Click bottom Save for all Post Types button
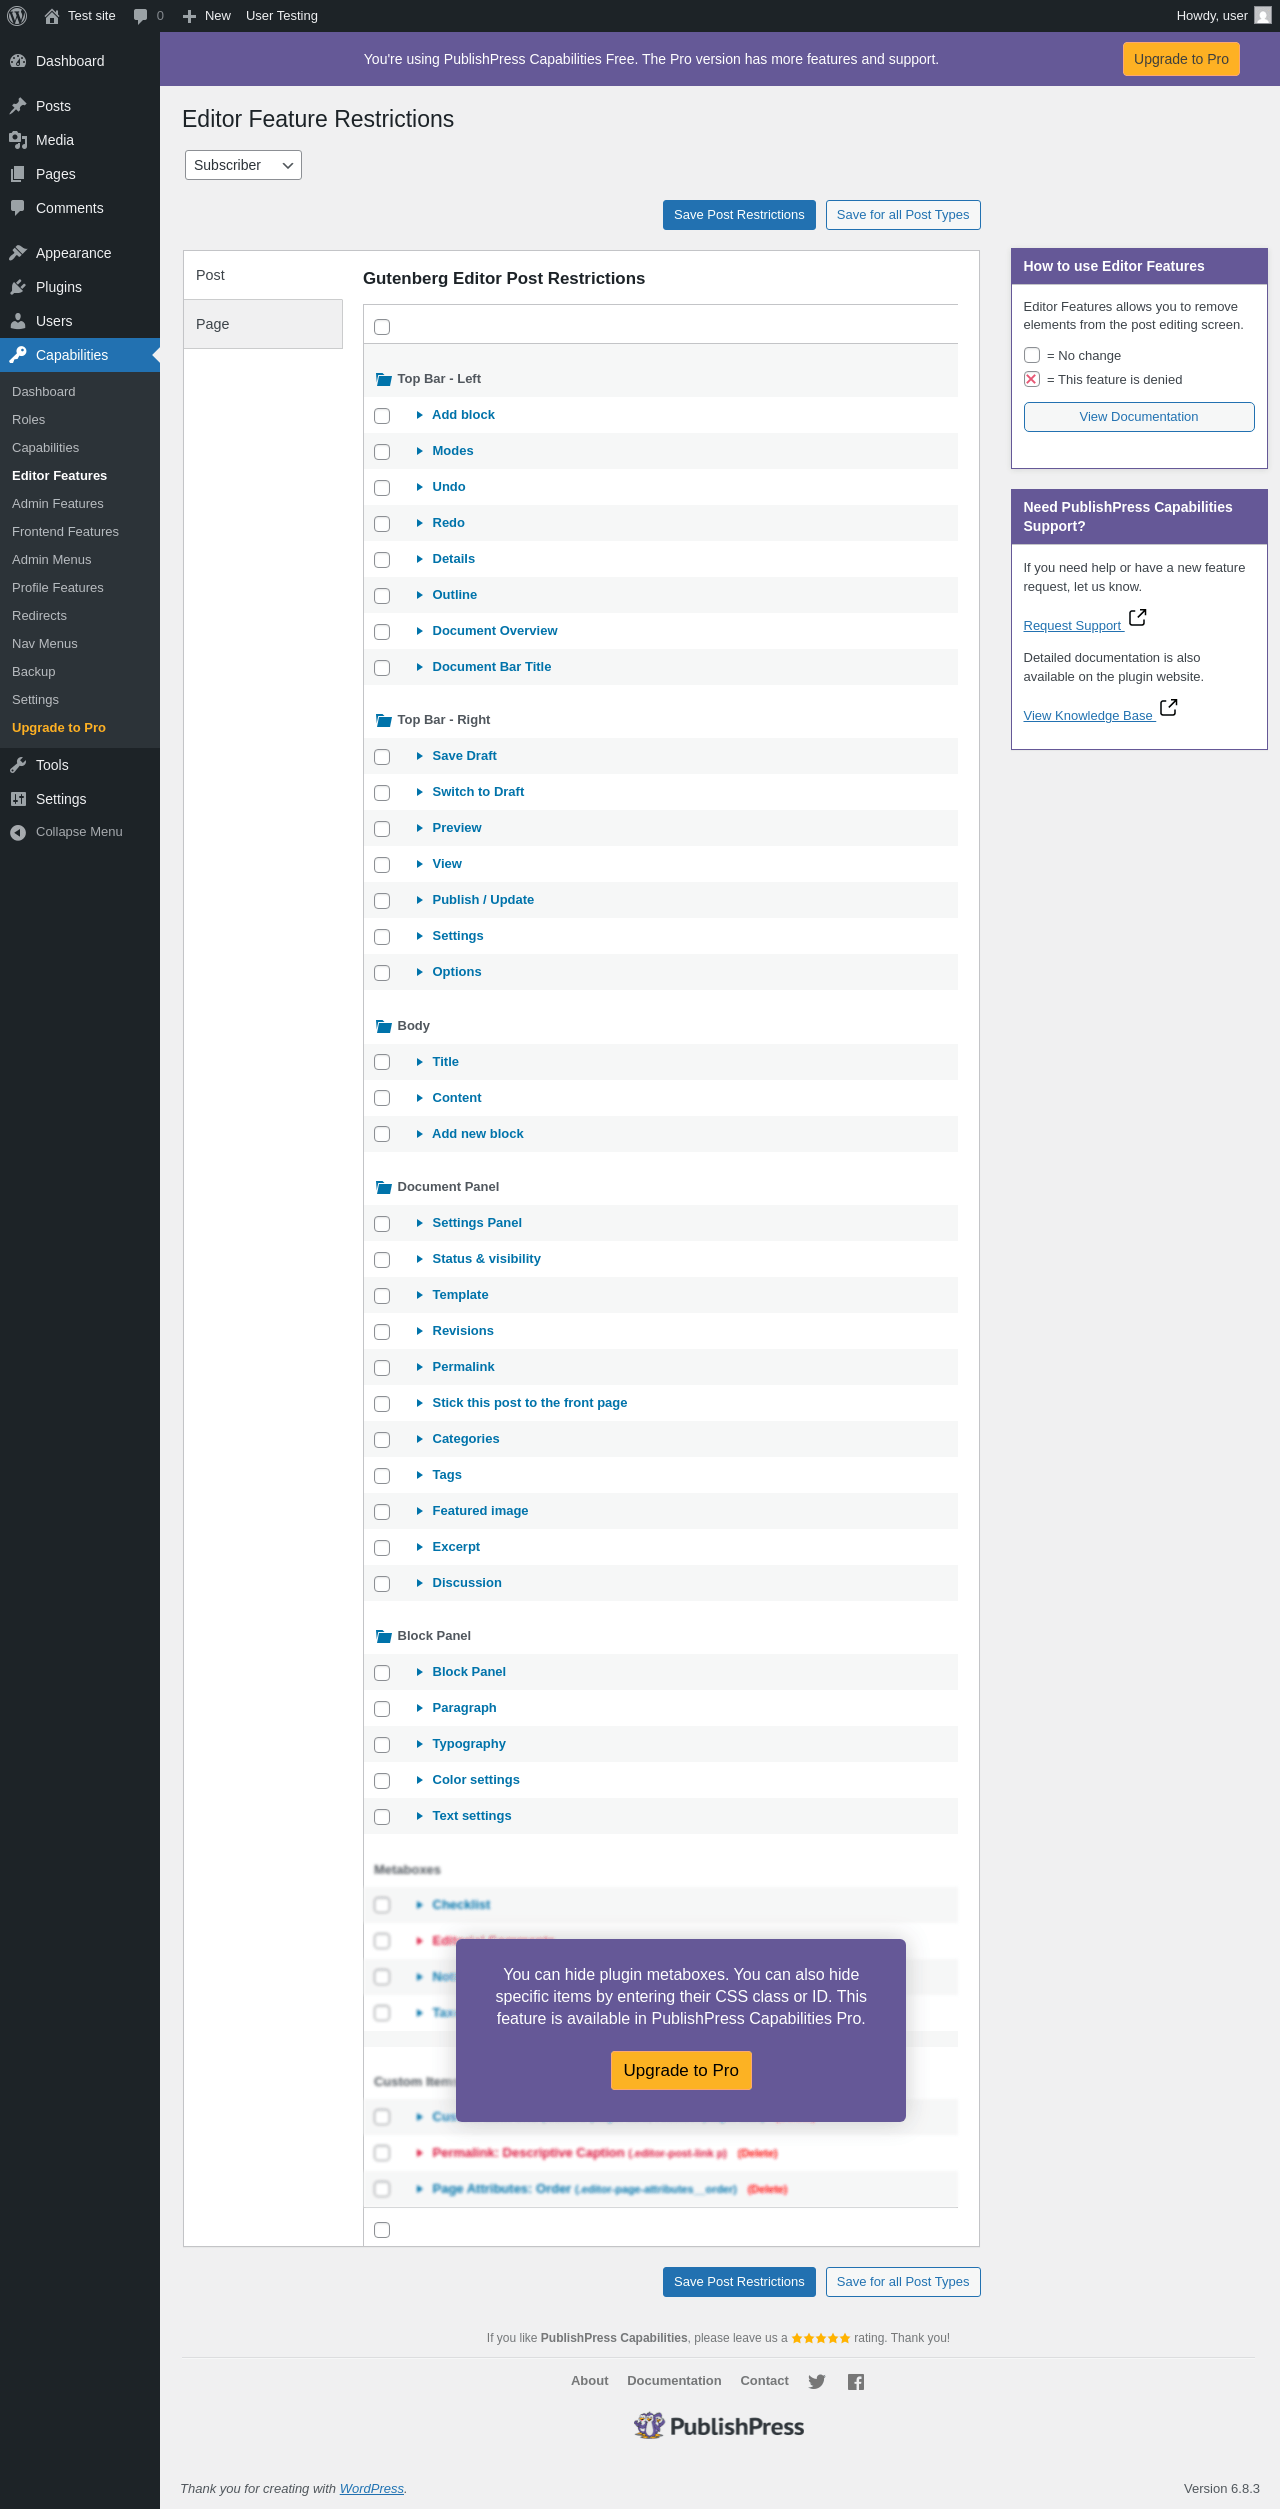The height and width of the screenshot is (2509, 1280). [903, 2282]
